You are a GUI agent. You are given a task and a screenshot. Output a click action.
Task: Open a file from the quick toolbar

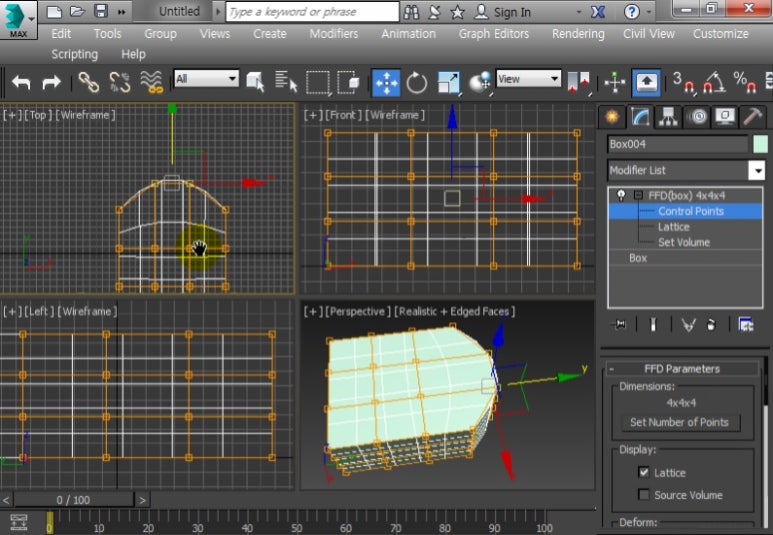tap(77, 11)
